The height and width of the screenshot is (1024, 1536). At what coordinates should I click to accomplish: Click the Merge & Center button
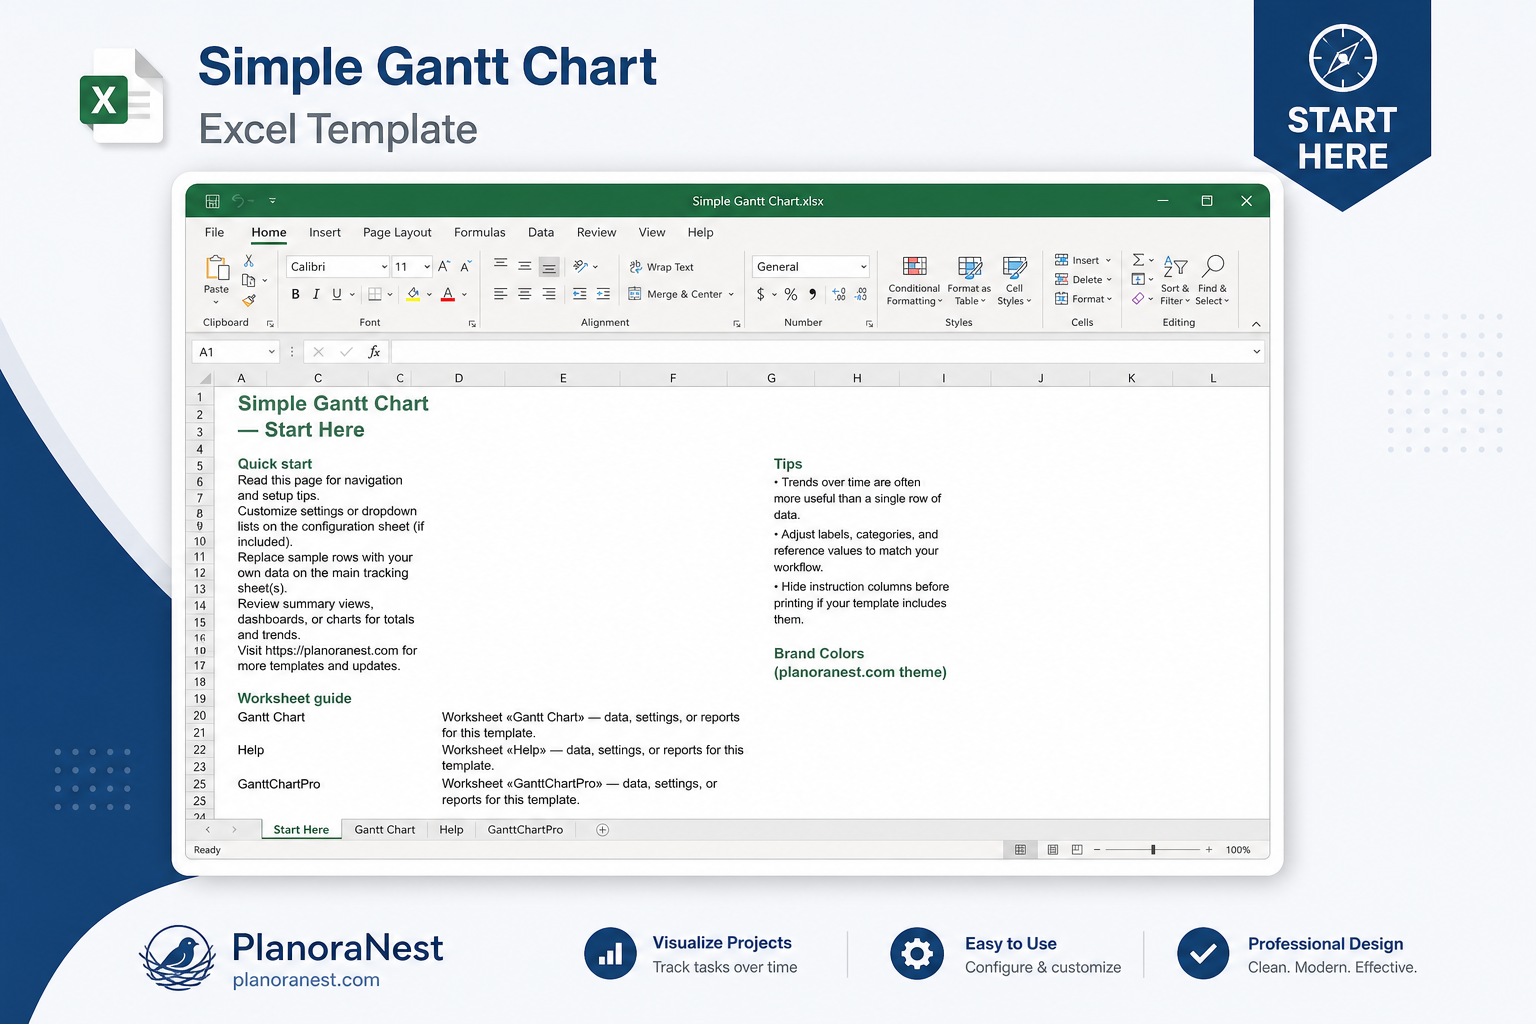coord(681,294)
